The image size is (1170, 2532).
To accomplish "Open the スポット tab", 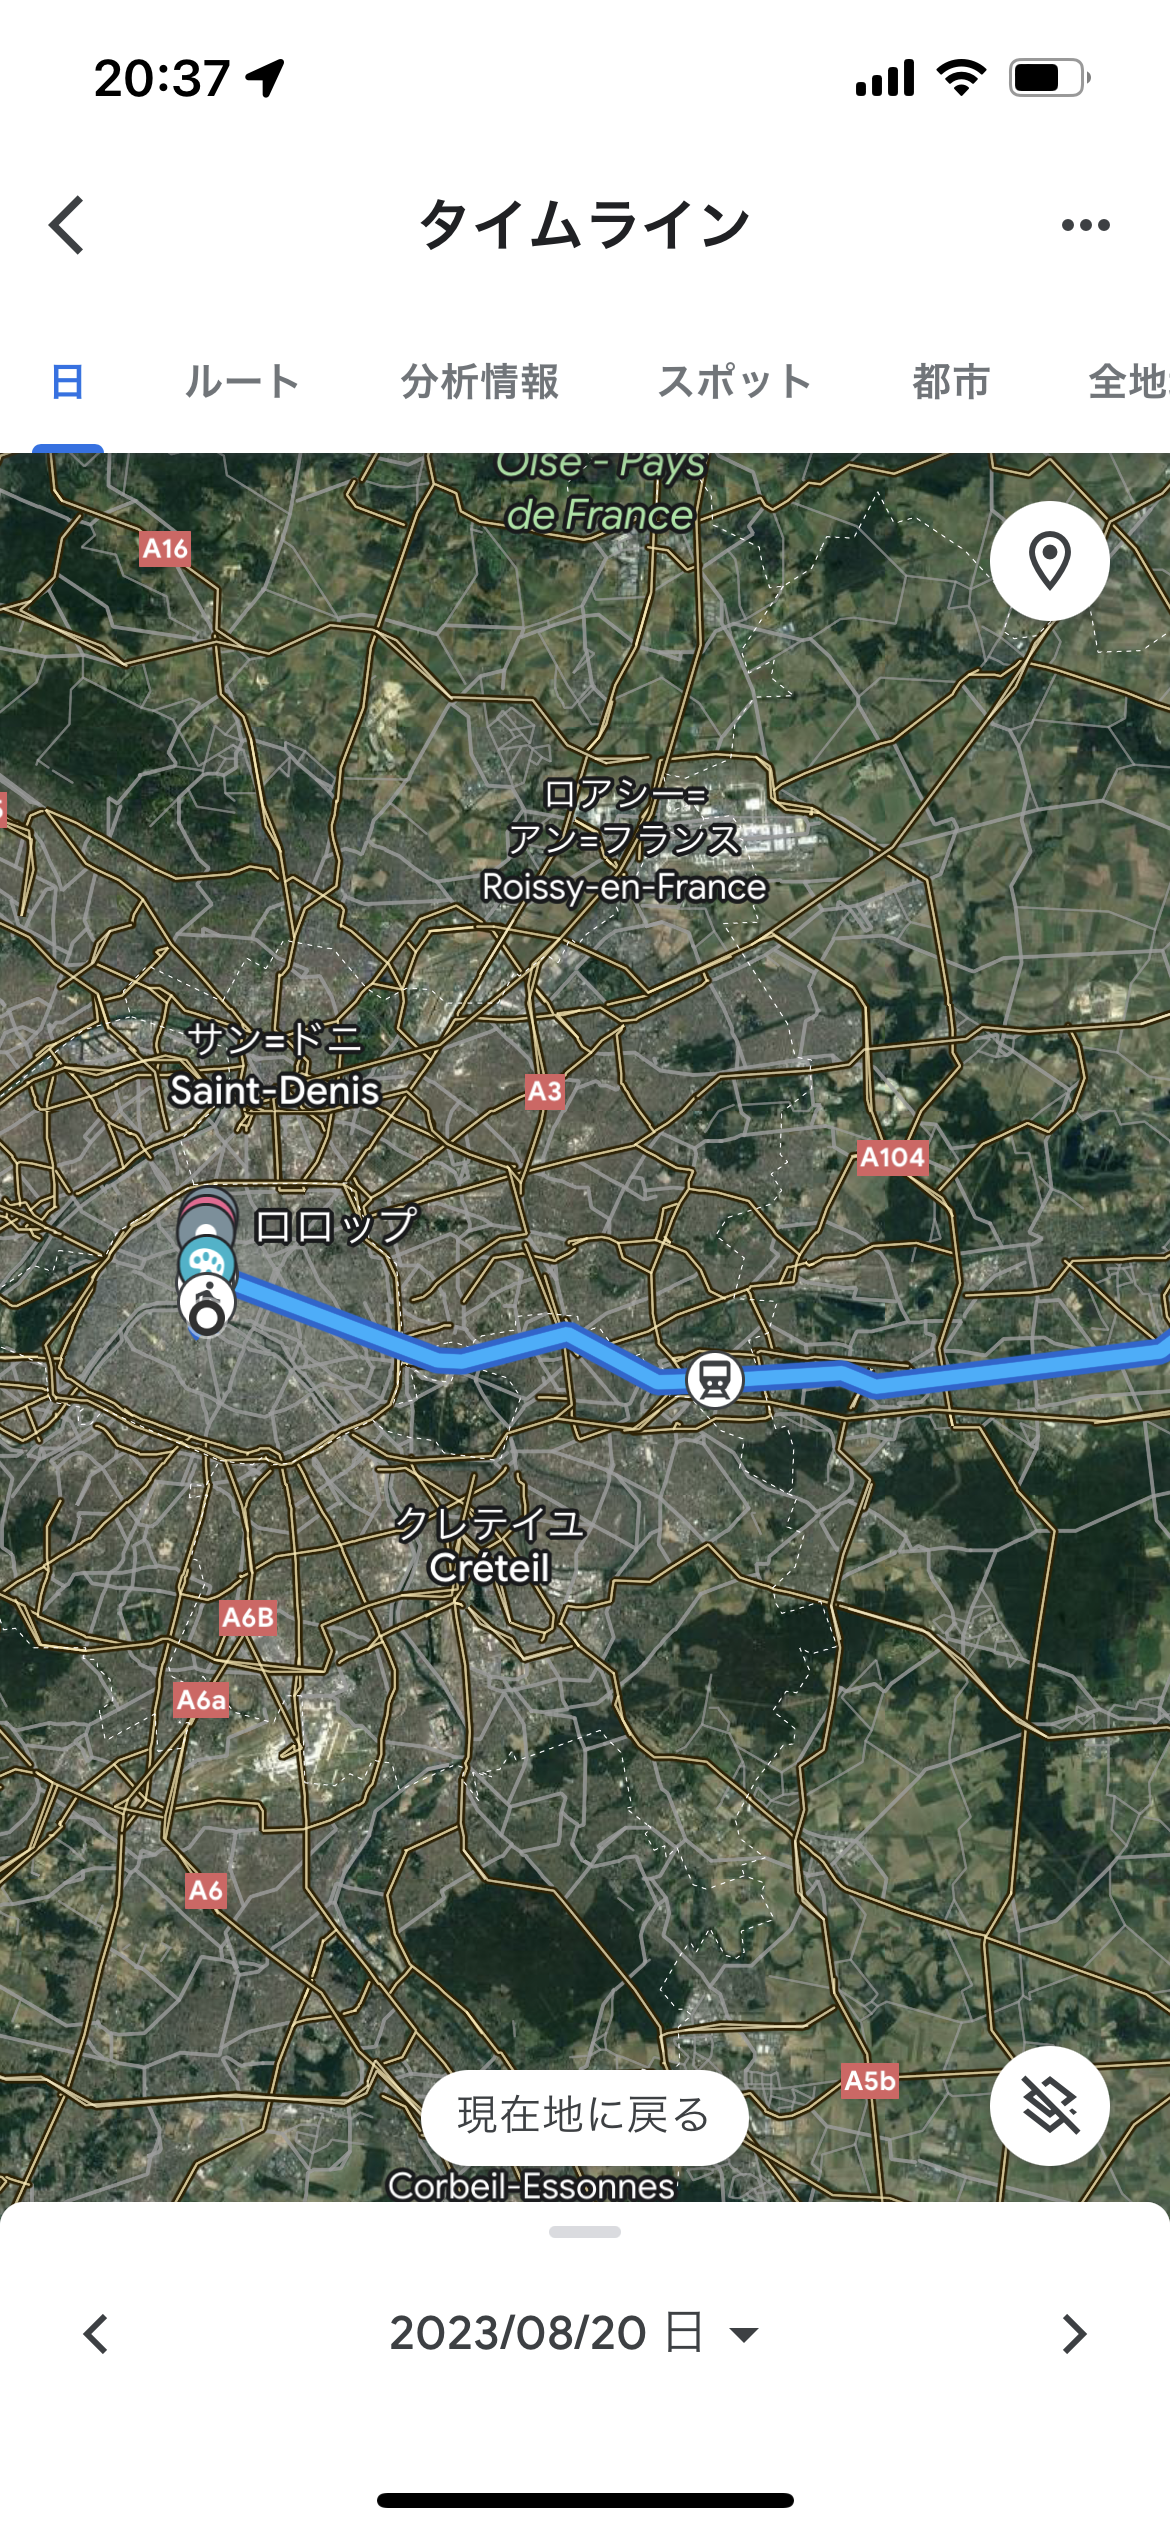I will (734, 381).
